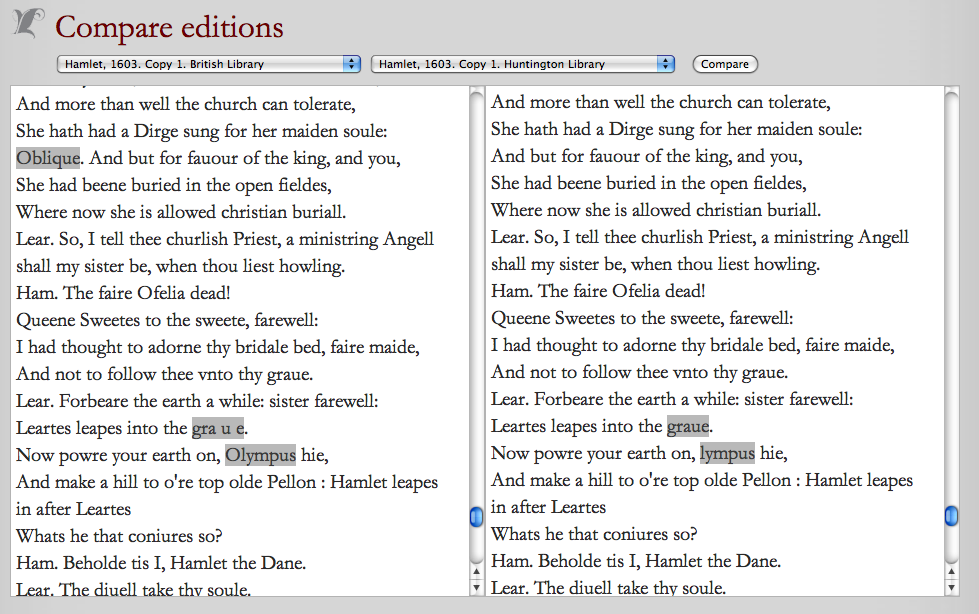Click the left pane scroll up arrow
Image resolution: width=979 pixels, height=614 pixels.
[x=476, y=571]
